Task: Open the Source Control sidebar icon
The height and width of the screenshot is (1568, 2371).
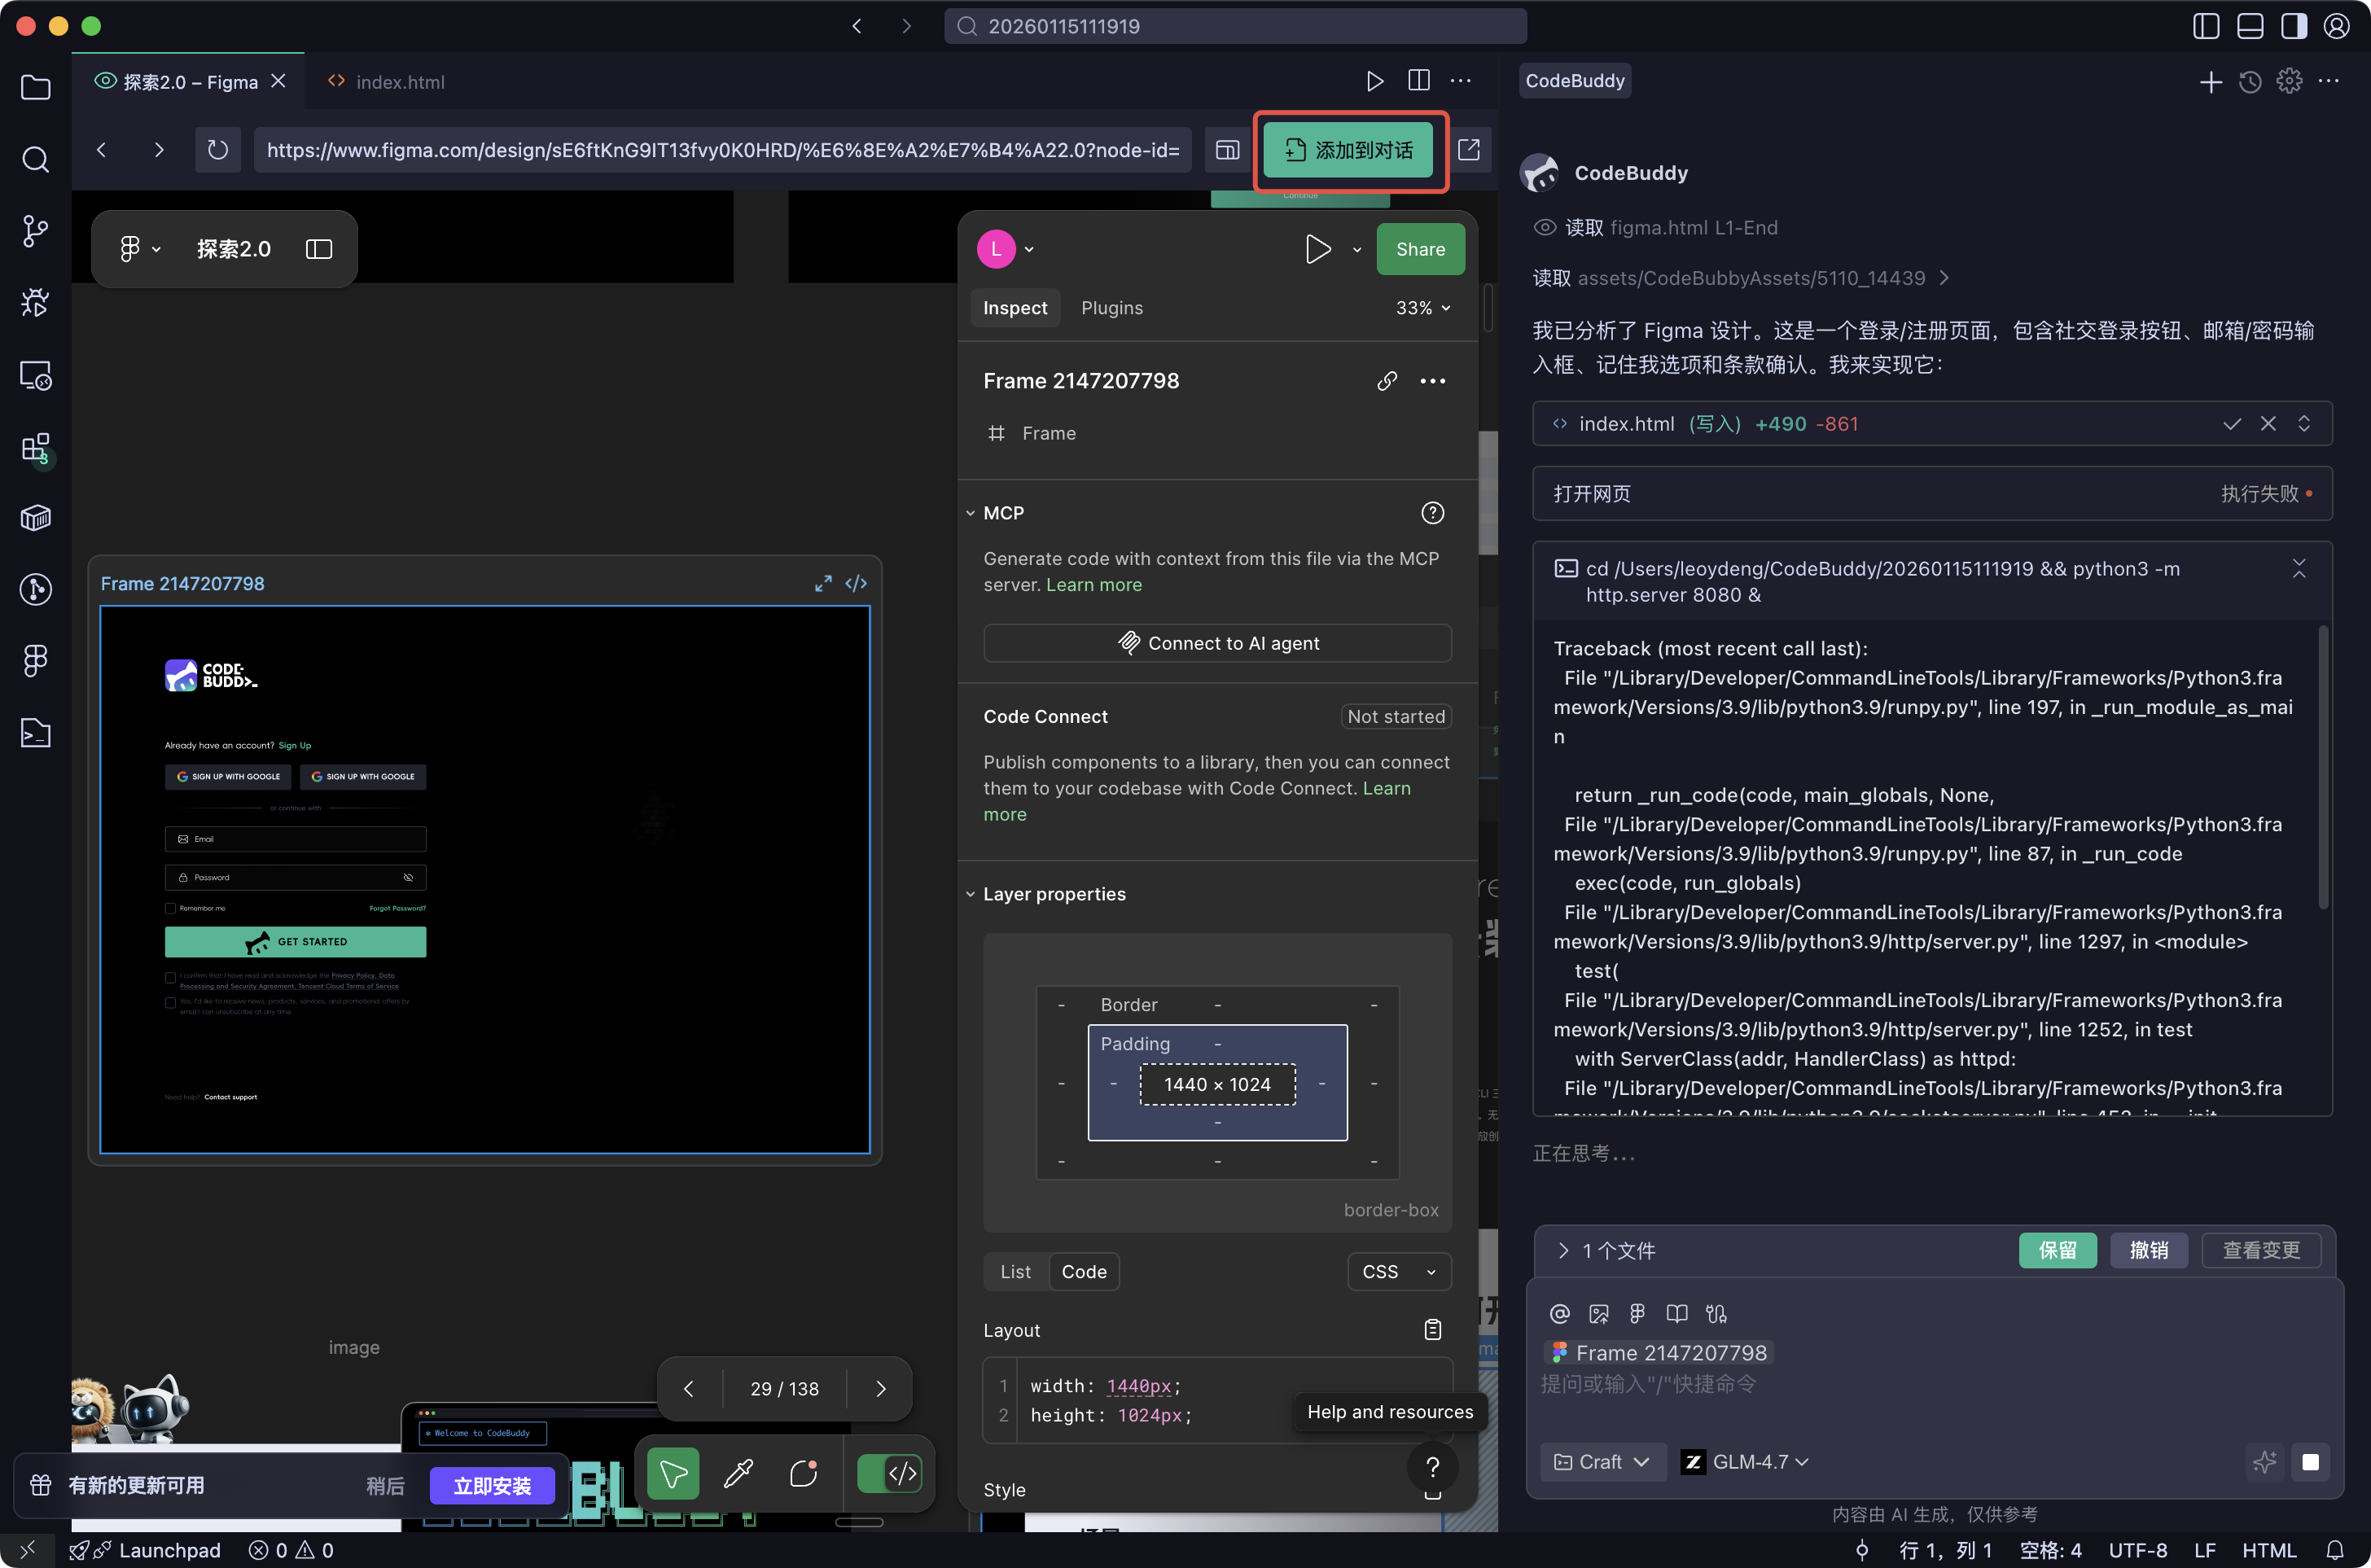Action: tap(35, 231)
